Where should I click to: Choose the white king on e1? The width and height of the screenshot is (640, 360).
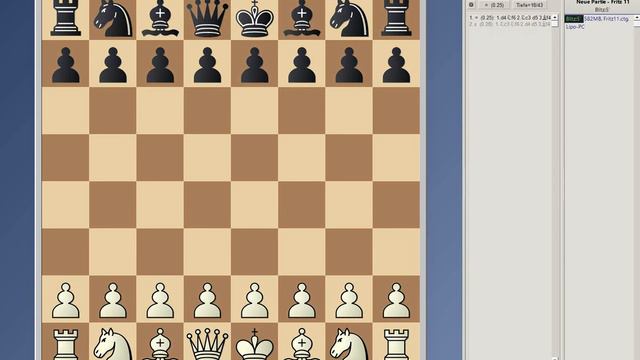[x=255, y=344]
